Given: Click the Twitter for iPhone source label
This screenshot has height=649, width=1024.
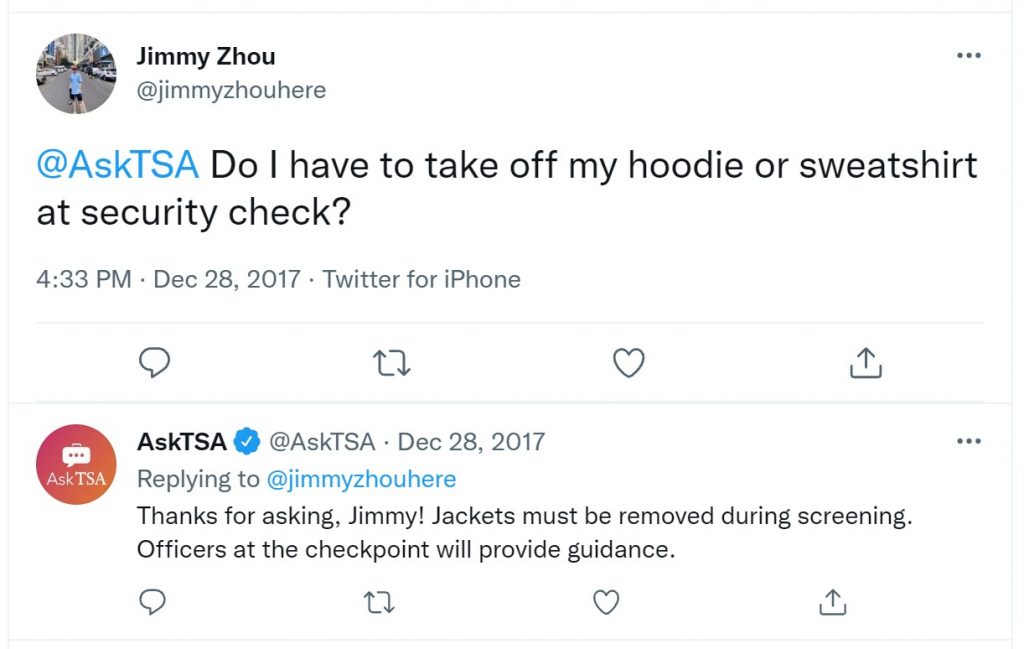Looking at the screenshot, I should [422, 279].
